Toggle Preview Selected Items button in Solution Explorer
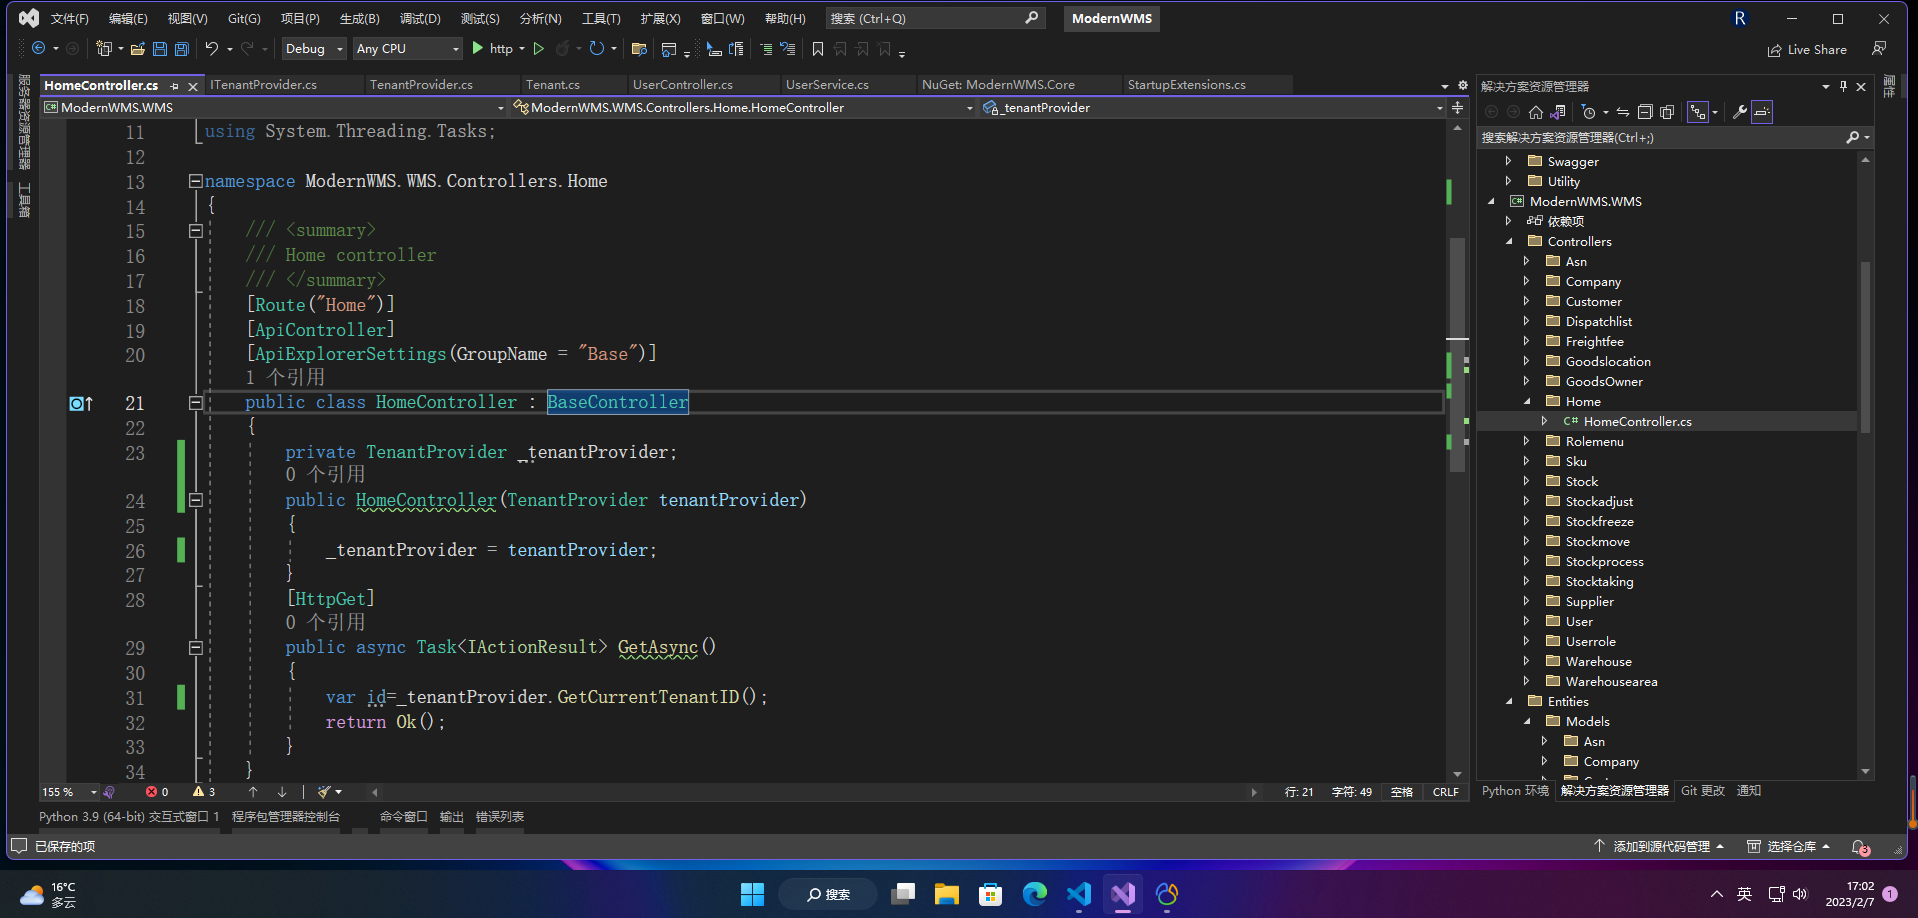1918x918 pixels. click(x=1762, y=112)
